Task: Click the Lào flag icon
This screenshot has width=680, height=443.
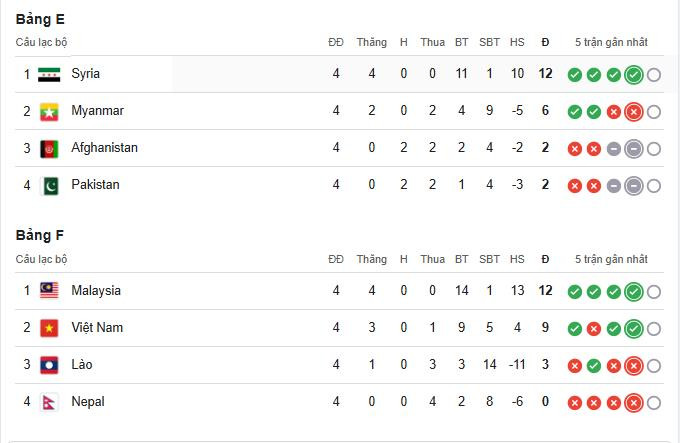Action: click(x=49, y=365)
